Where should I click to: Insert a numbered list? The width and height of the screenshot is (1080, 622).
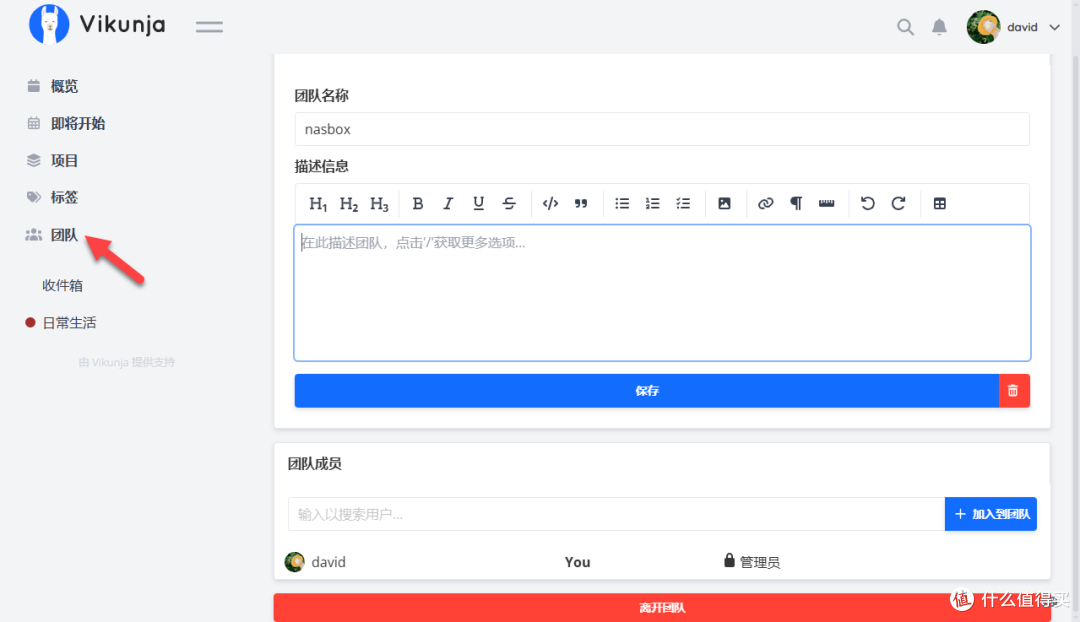[x=652, y=203]
